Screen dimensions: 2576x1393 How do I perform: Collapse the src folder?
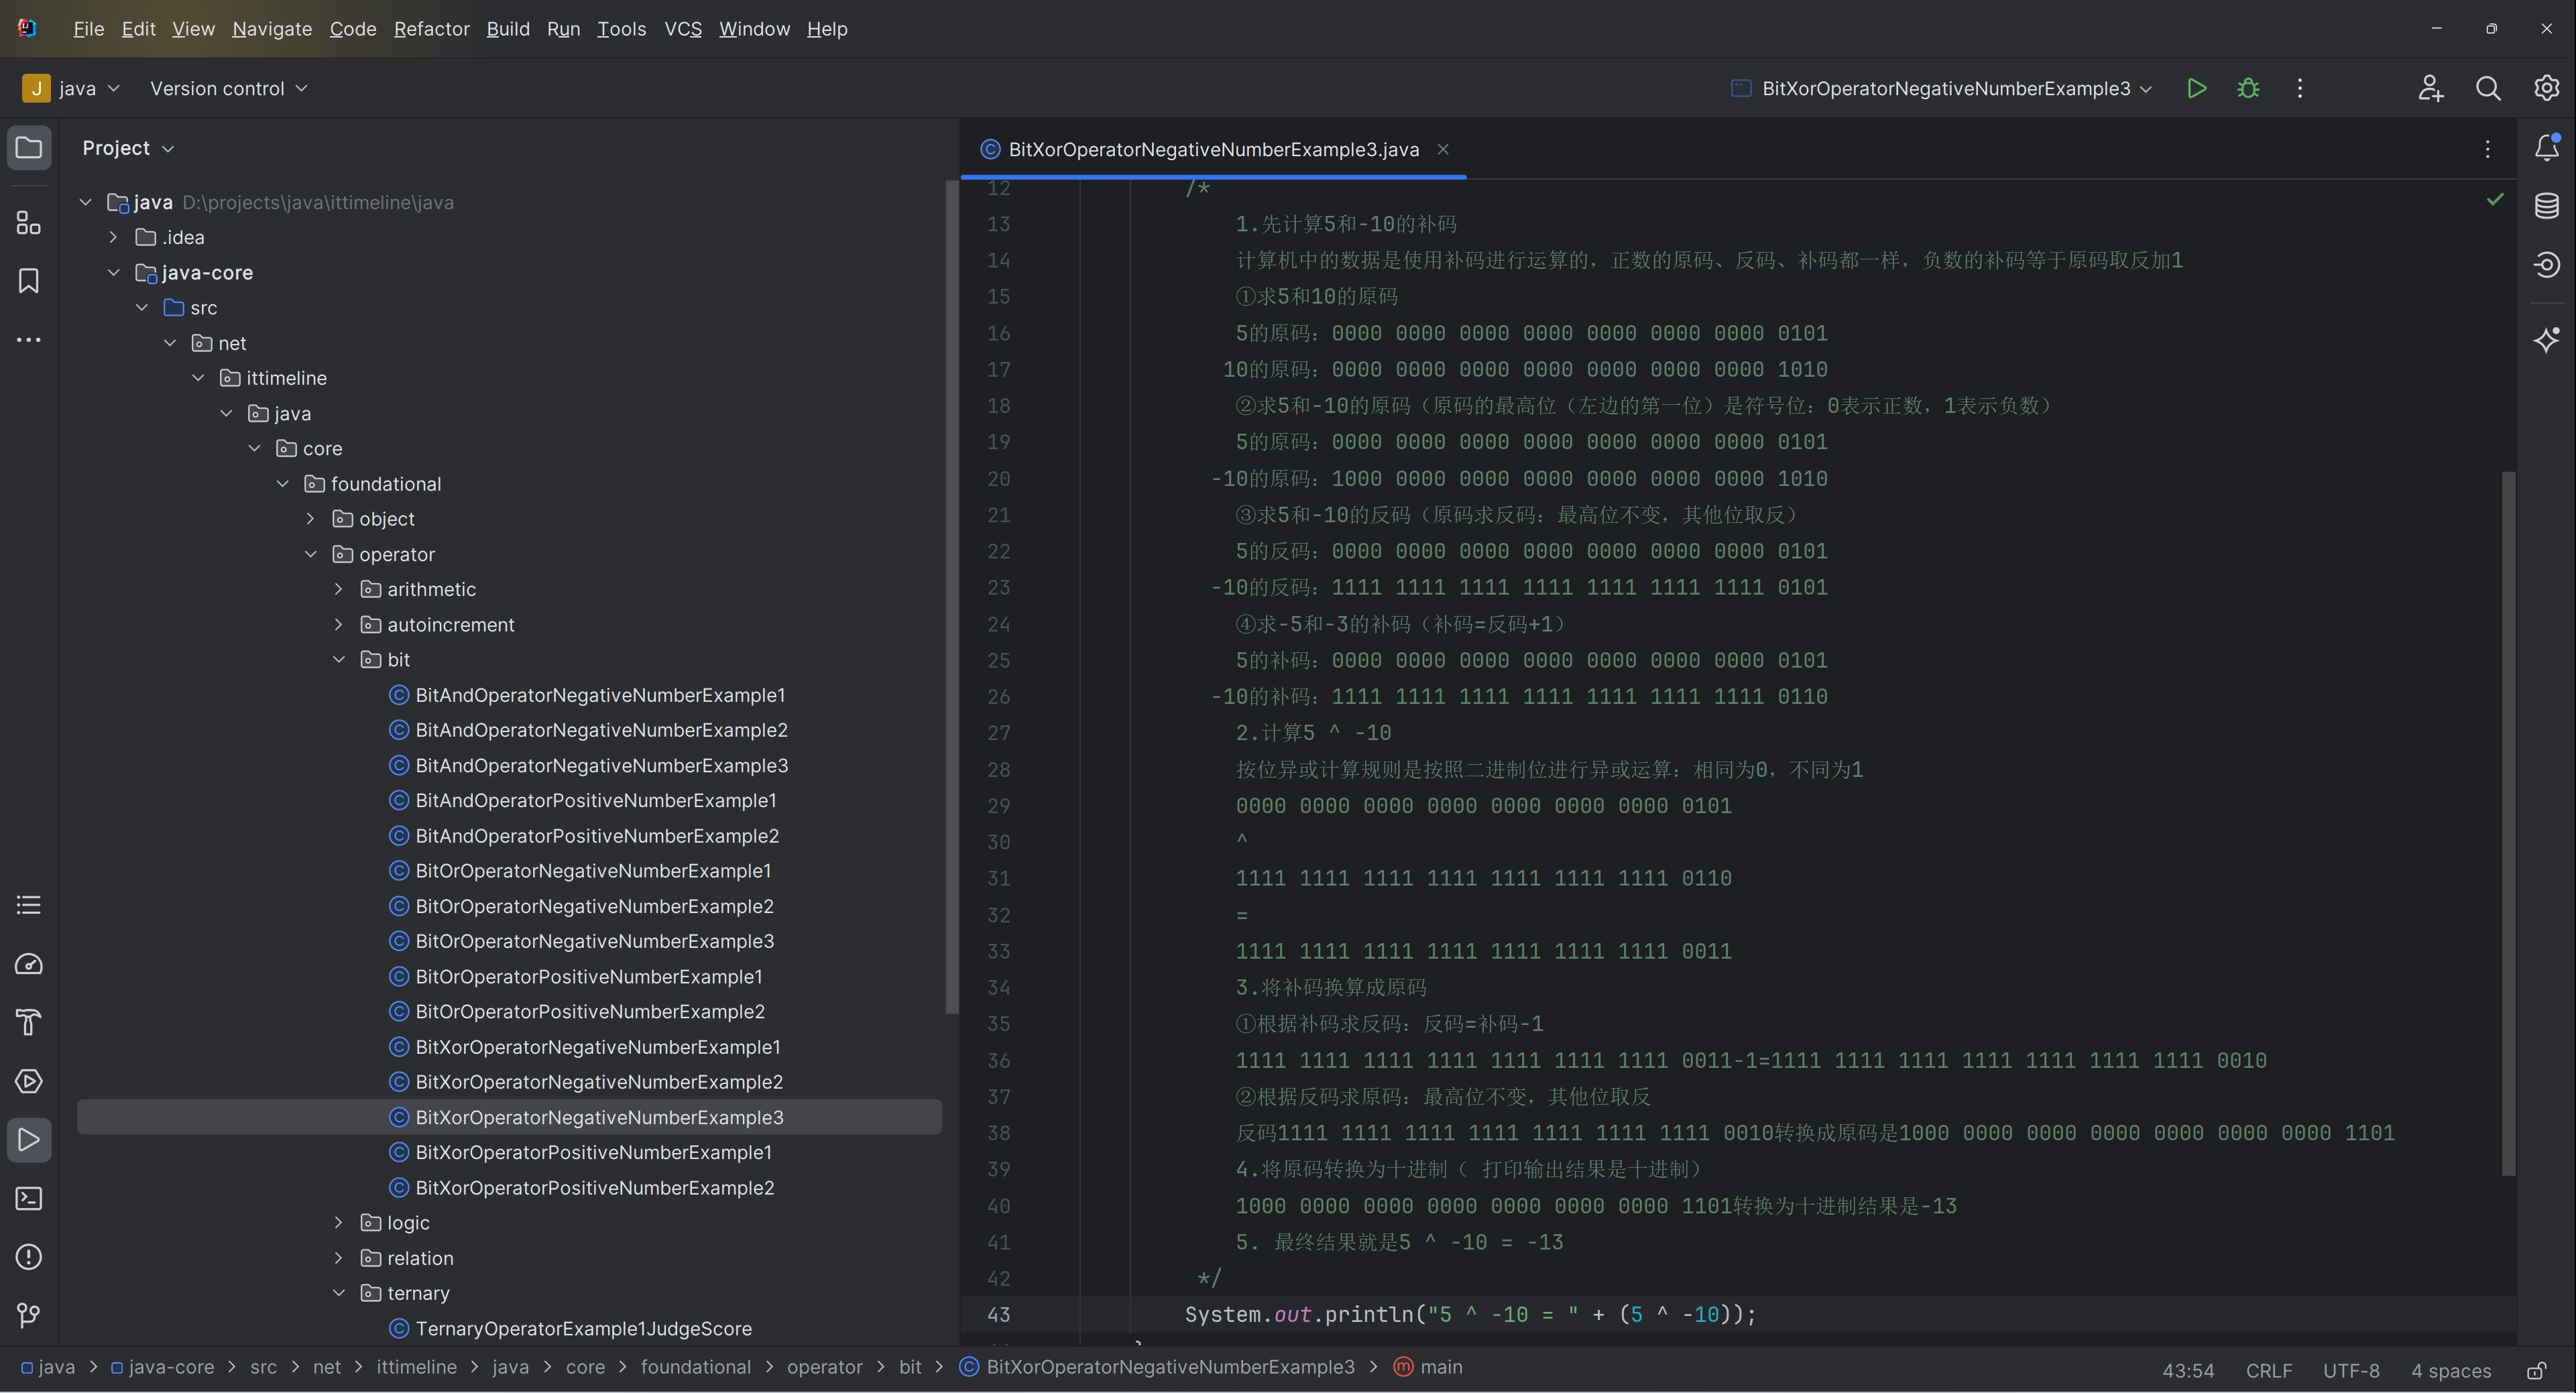pyautogui.click(x=141, y=307)
